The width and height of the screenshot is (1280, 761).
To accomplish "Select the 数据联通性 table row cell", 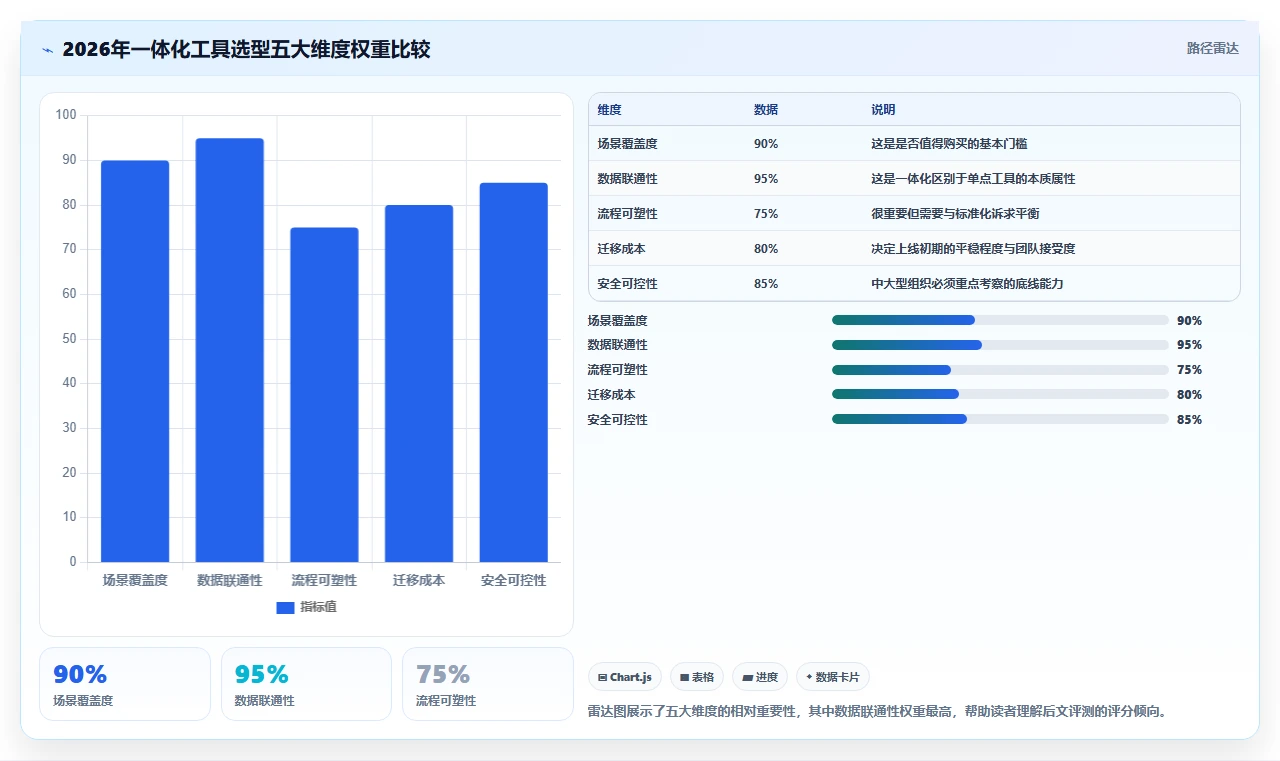I will 627,179.
